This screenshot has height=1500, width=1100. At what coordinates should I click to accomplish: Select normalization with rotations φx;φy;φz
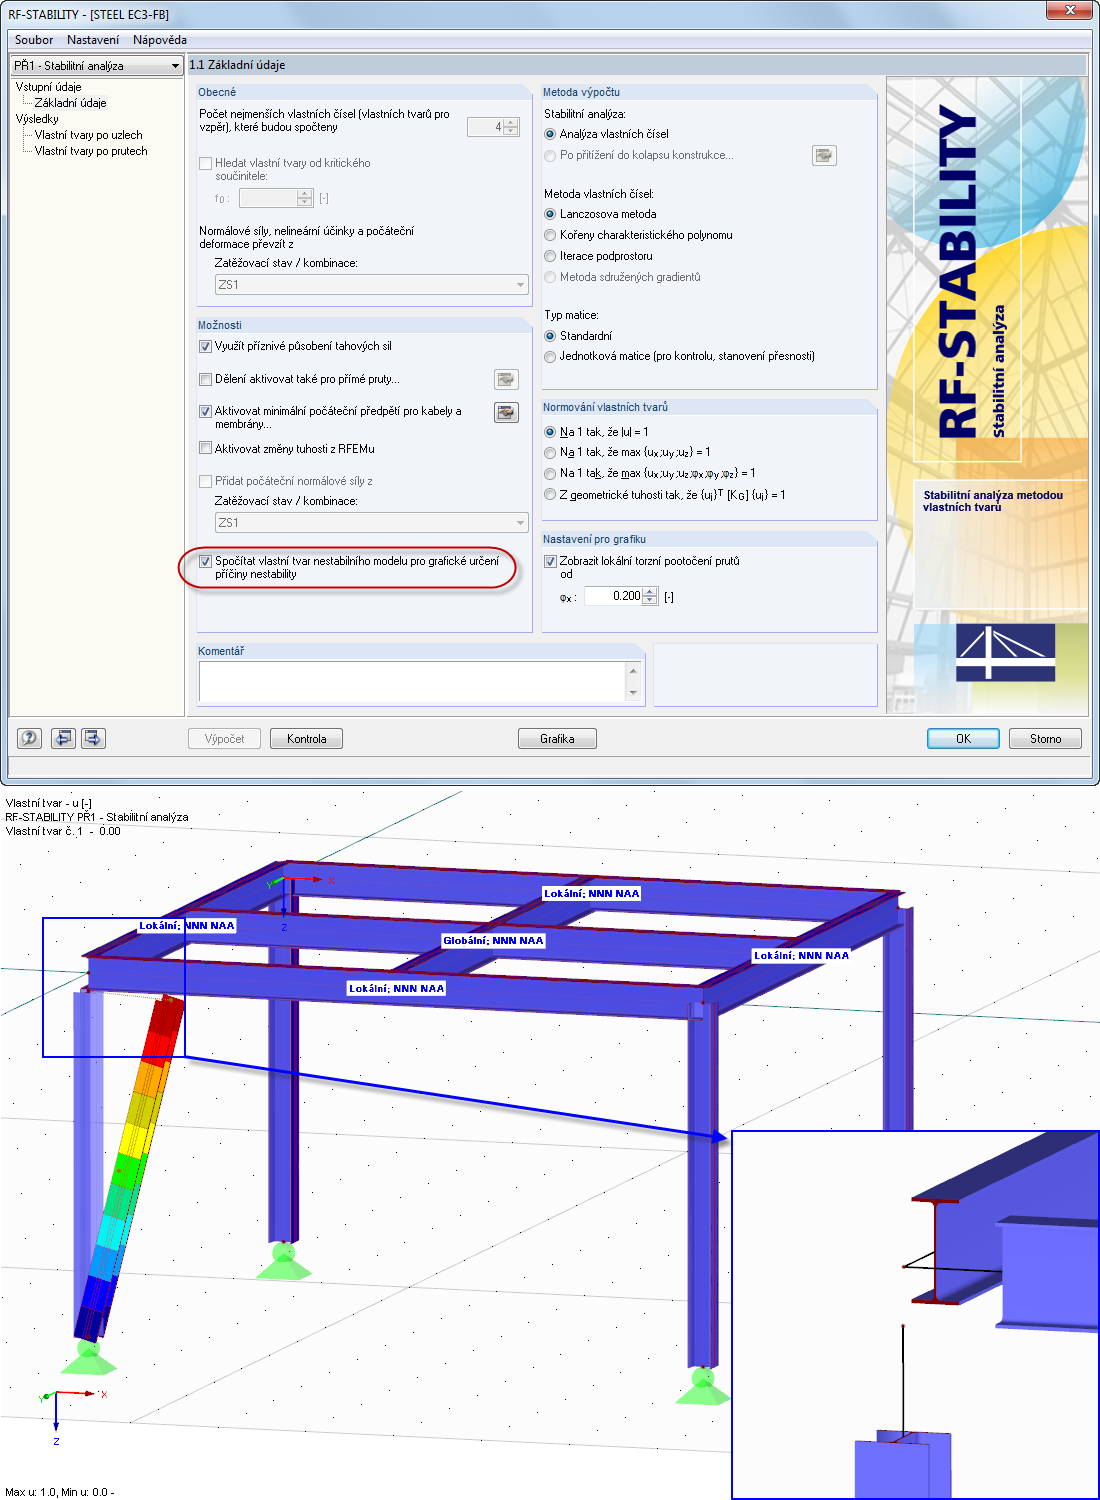coord(550,473)
